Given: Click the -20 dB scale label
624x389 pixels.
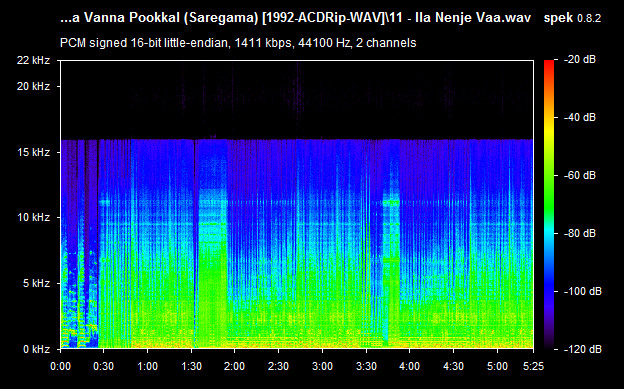Looking at the screenshot, I should (x=580, y=59).
